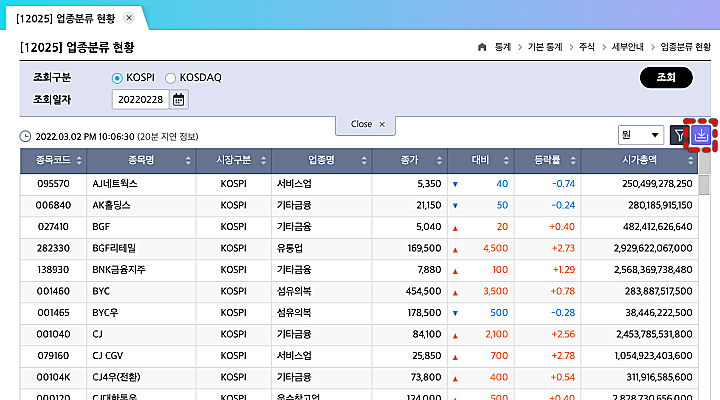Sort by 시장구분 column arrows
This screenshot has width=720, height=400.
[x=263, y=160]
